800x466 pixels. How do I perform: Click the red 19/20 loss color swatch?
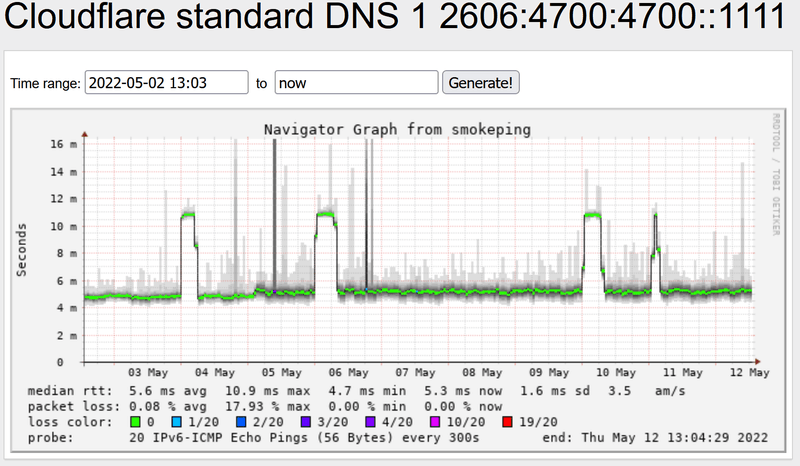point(507,422)
